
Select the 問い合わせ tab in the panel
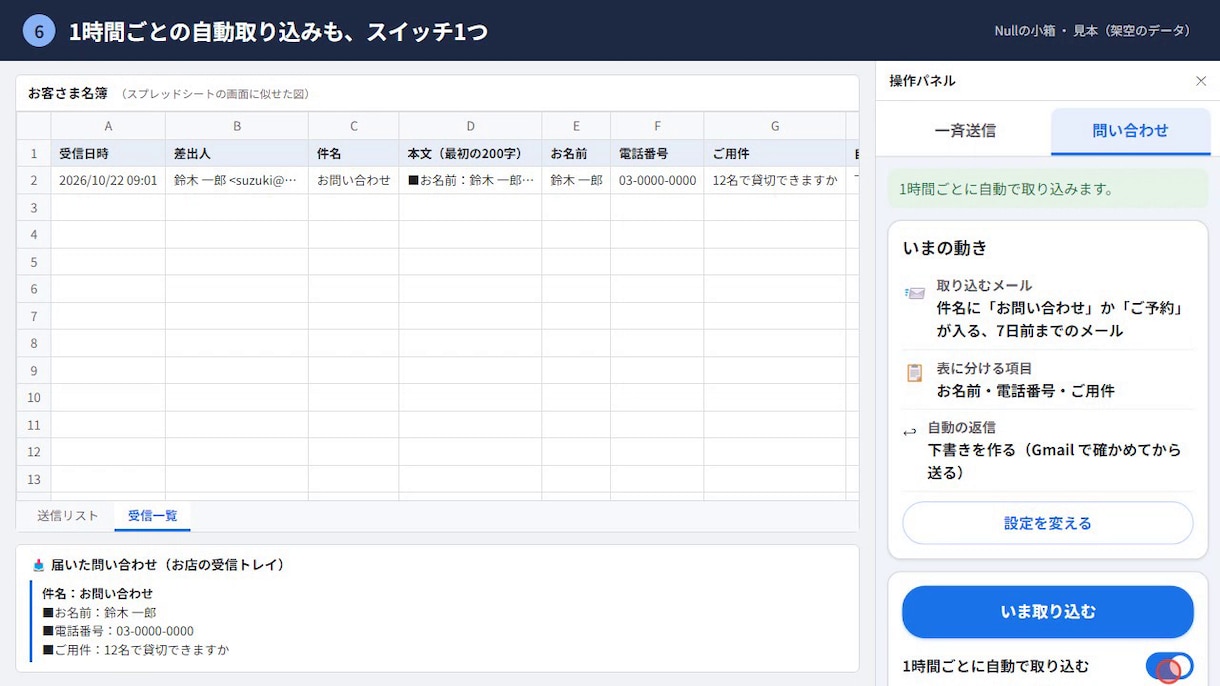click(1130, 131)
